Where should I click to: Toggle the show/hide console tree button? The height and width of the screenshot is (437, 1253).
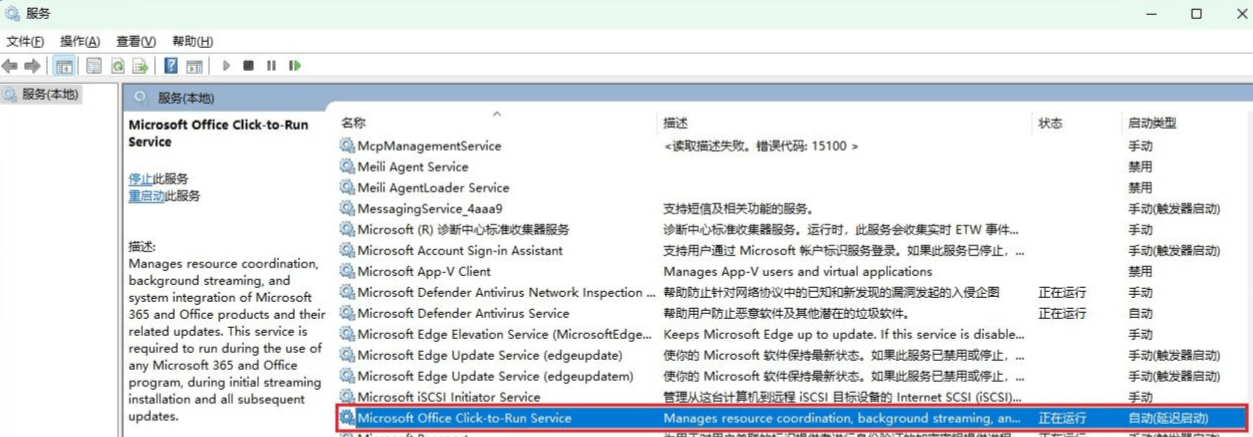[64, 66]
